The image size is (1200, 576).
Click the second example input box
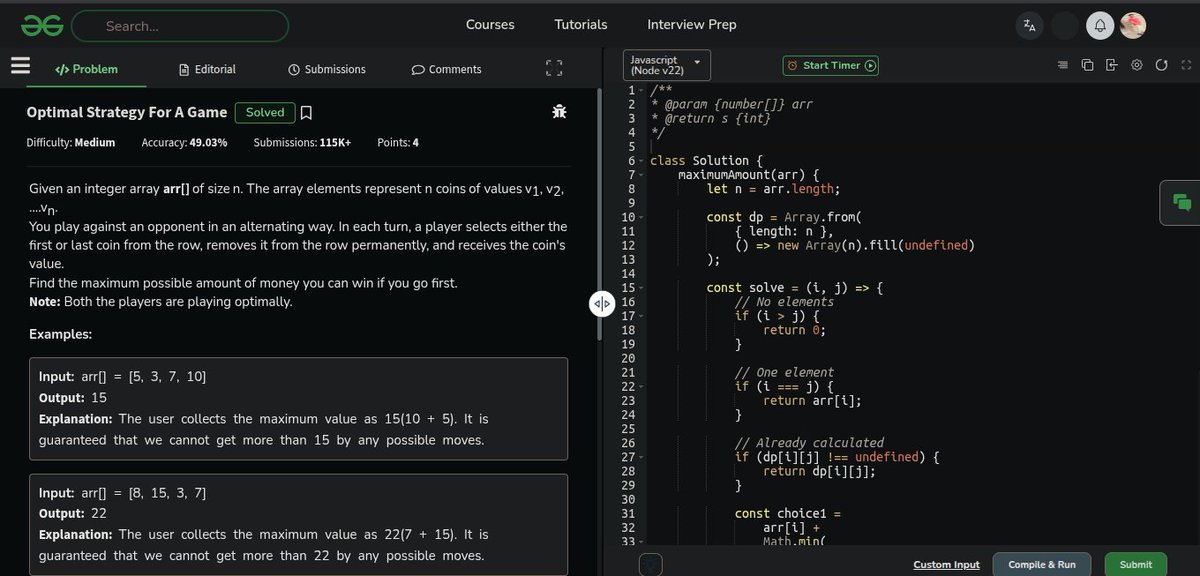coord(298,525)
